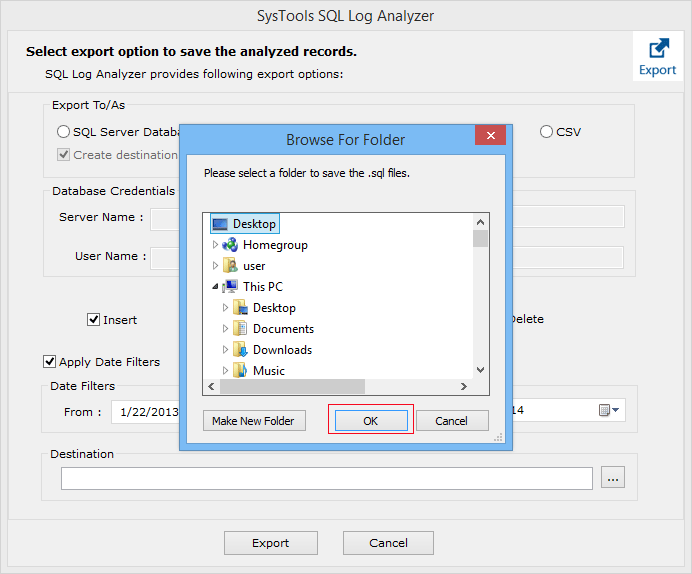Select the Homegroup icon in folder tree
The image size is (692, 574).
tap(230, 245)
